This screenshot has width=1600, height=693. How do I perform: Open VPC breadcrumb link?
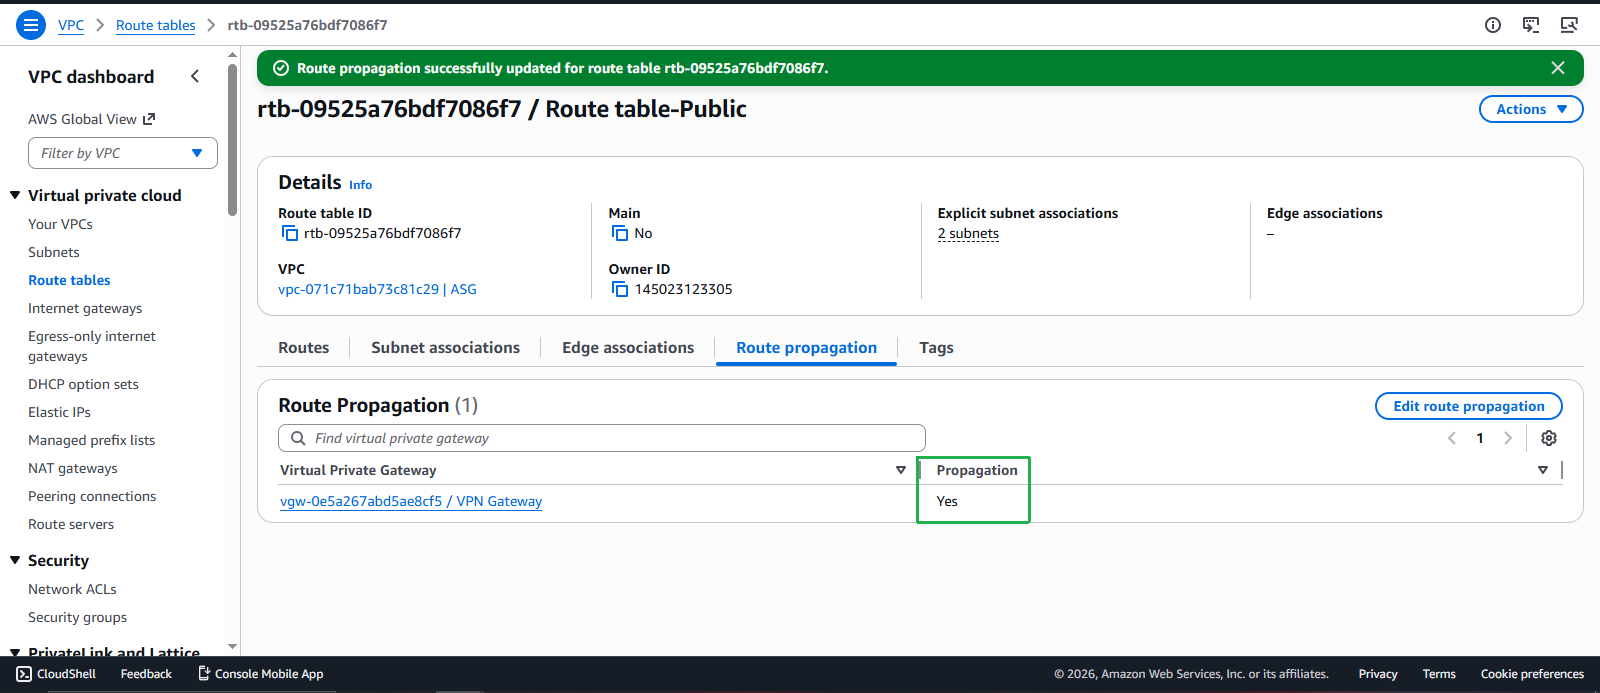71,25
